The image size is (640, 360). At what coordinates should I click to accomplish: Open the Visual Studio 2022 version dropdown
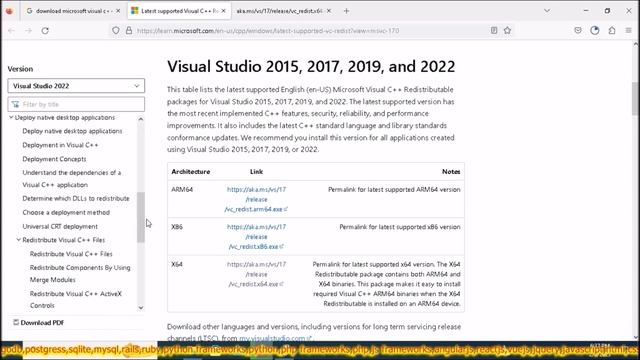[x=76, y=86]
